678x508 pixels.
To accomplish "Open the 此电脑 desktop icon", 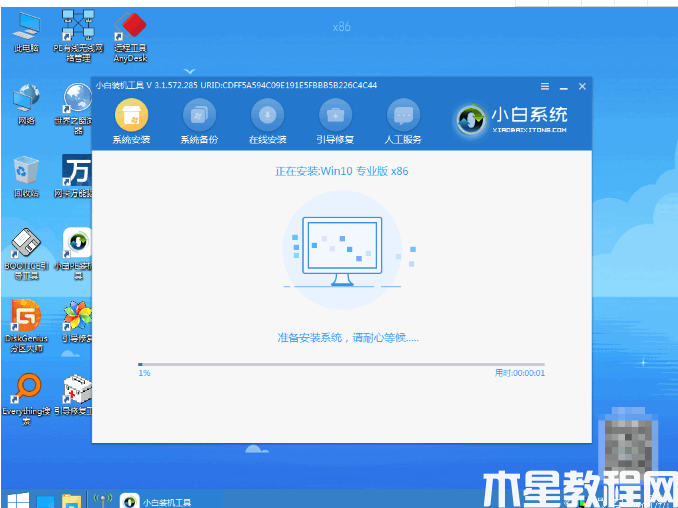I will [x=26, y=32].
